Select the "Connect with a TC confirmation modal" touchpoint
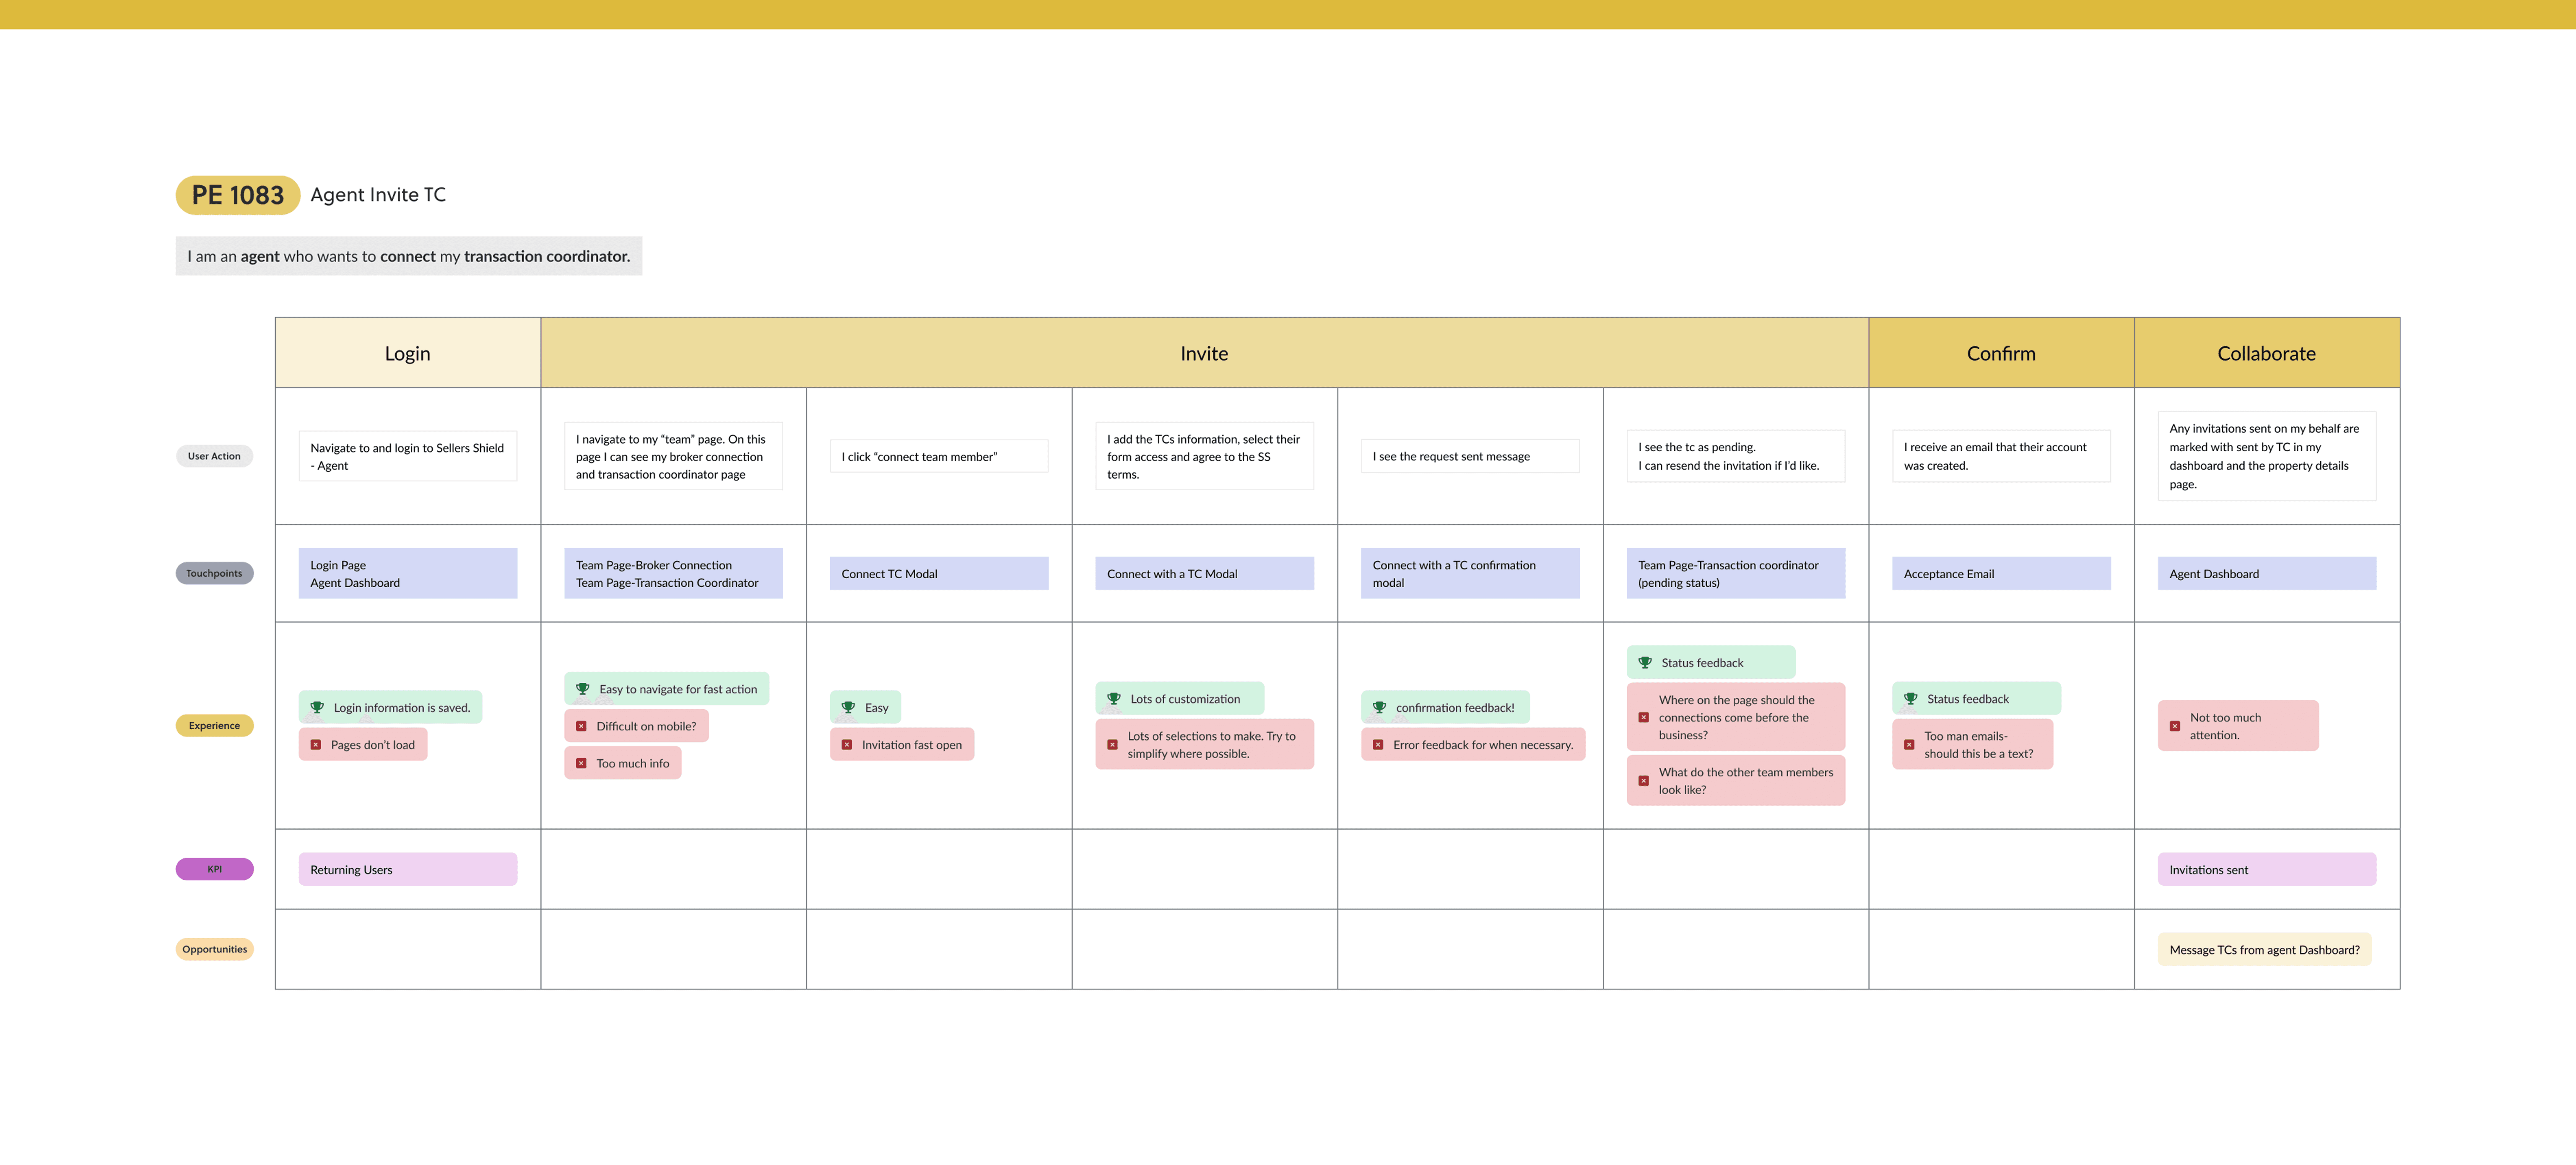The width and height of the screenshot is (2576, 1165). pyautogui.click(x=1470, y=573)
